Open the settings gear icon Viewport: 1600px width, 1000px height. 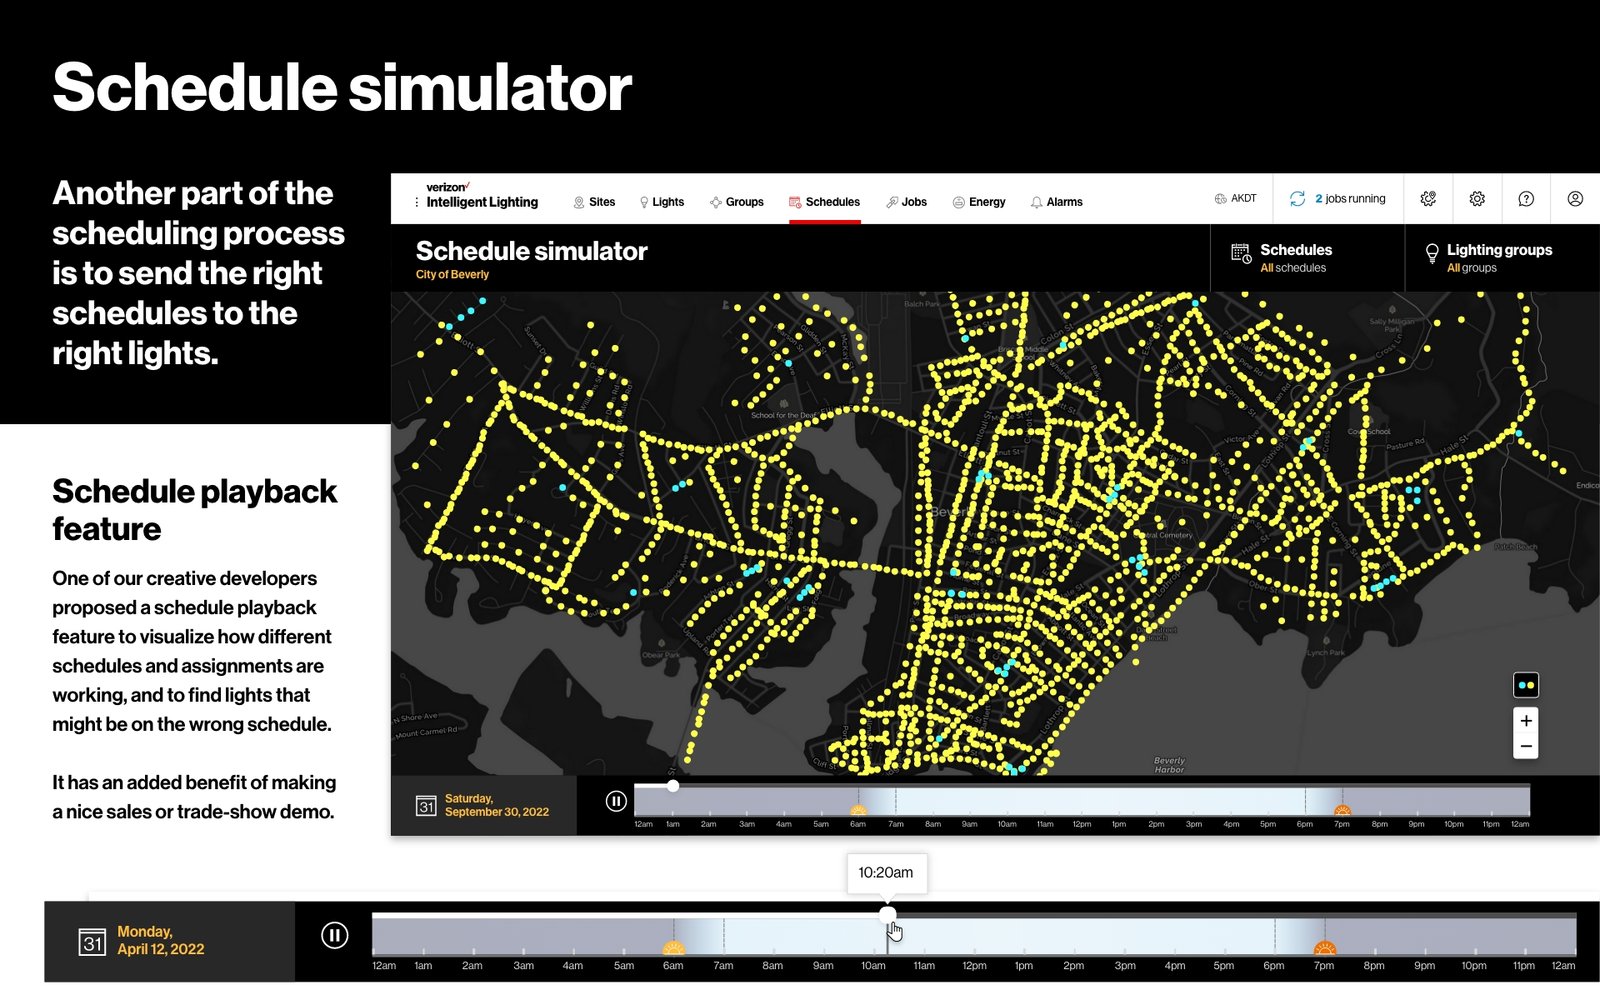tap(1477, 199)
